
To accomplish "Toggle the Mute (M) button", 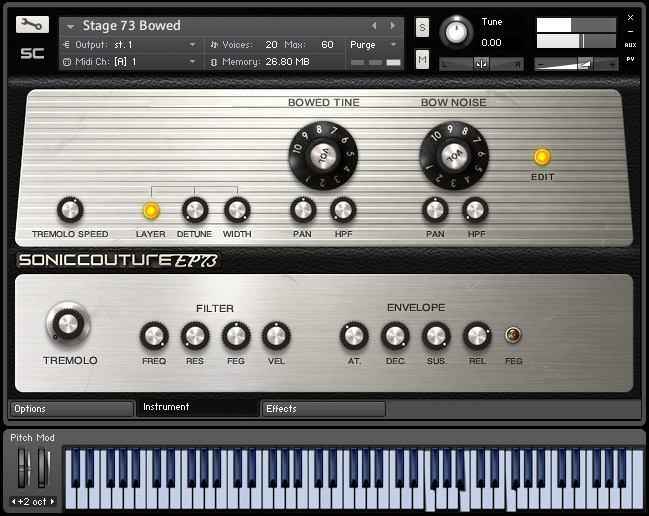I will 422,60.
